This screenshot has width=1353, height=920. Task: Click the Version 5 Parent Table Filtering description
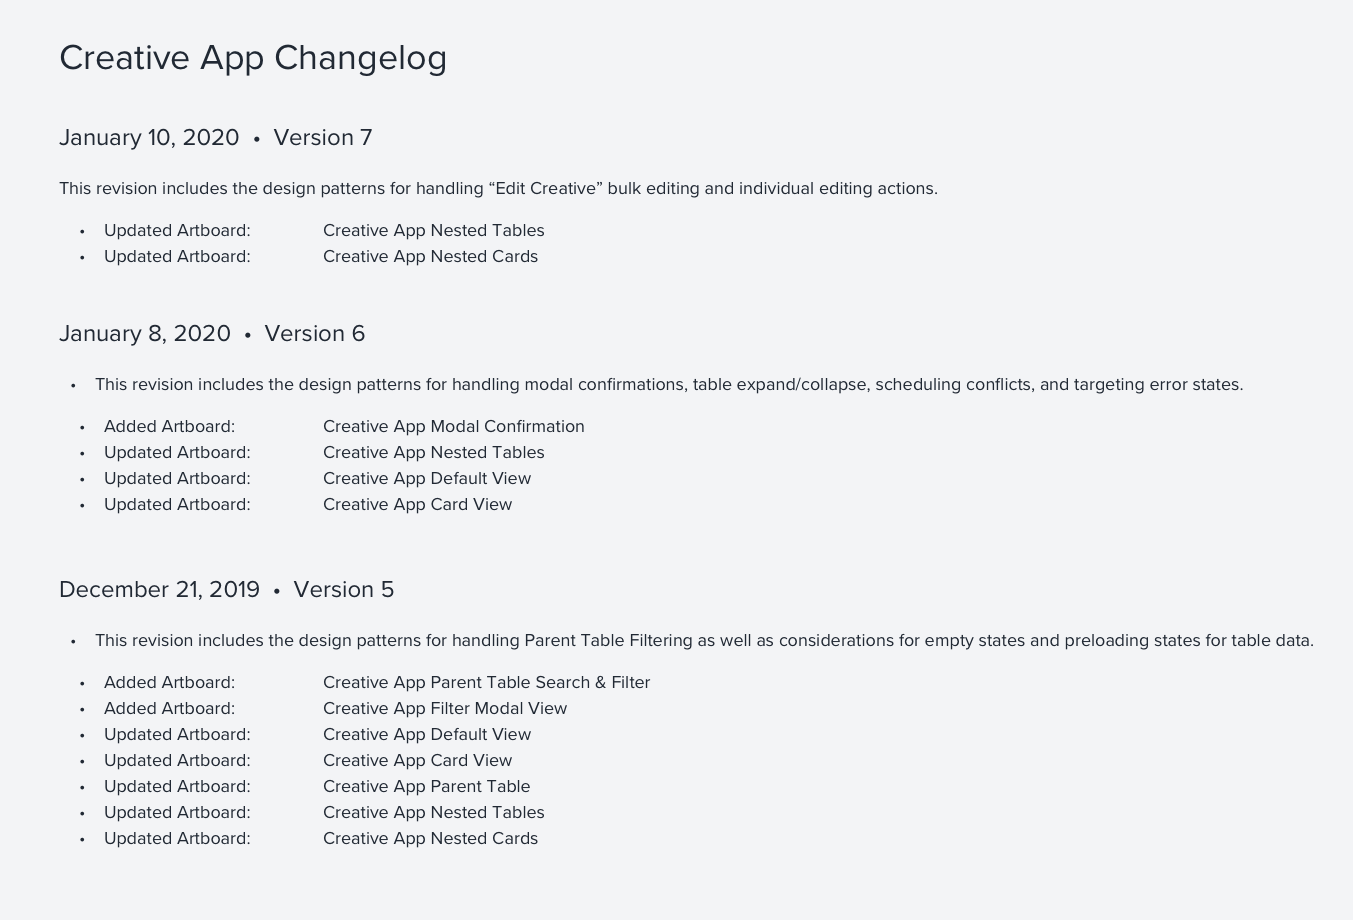pos(704,641)
